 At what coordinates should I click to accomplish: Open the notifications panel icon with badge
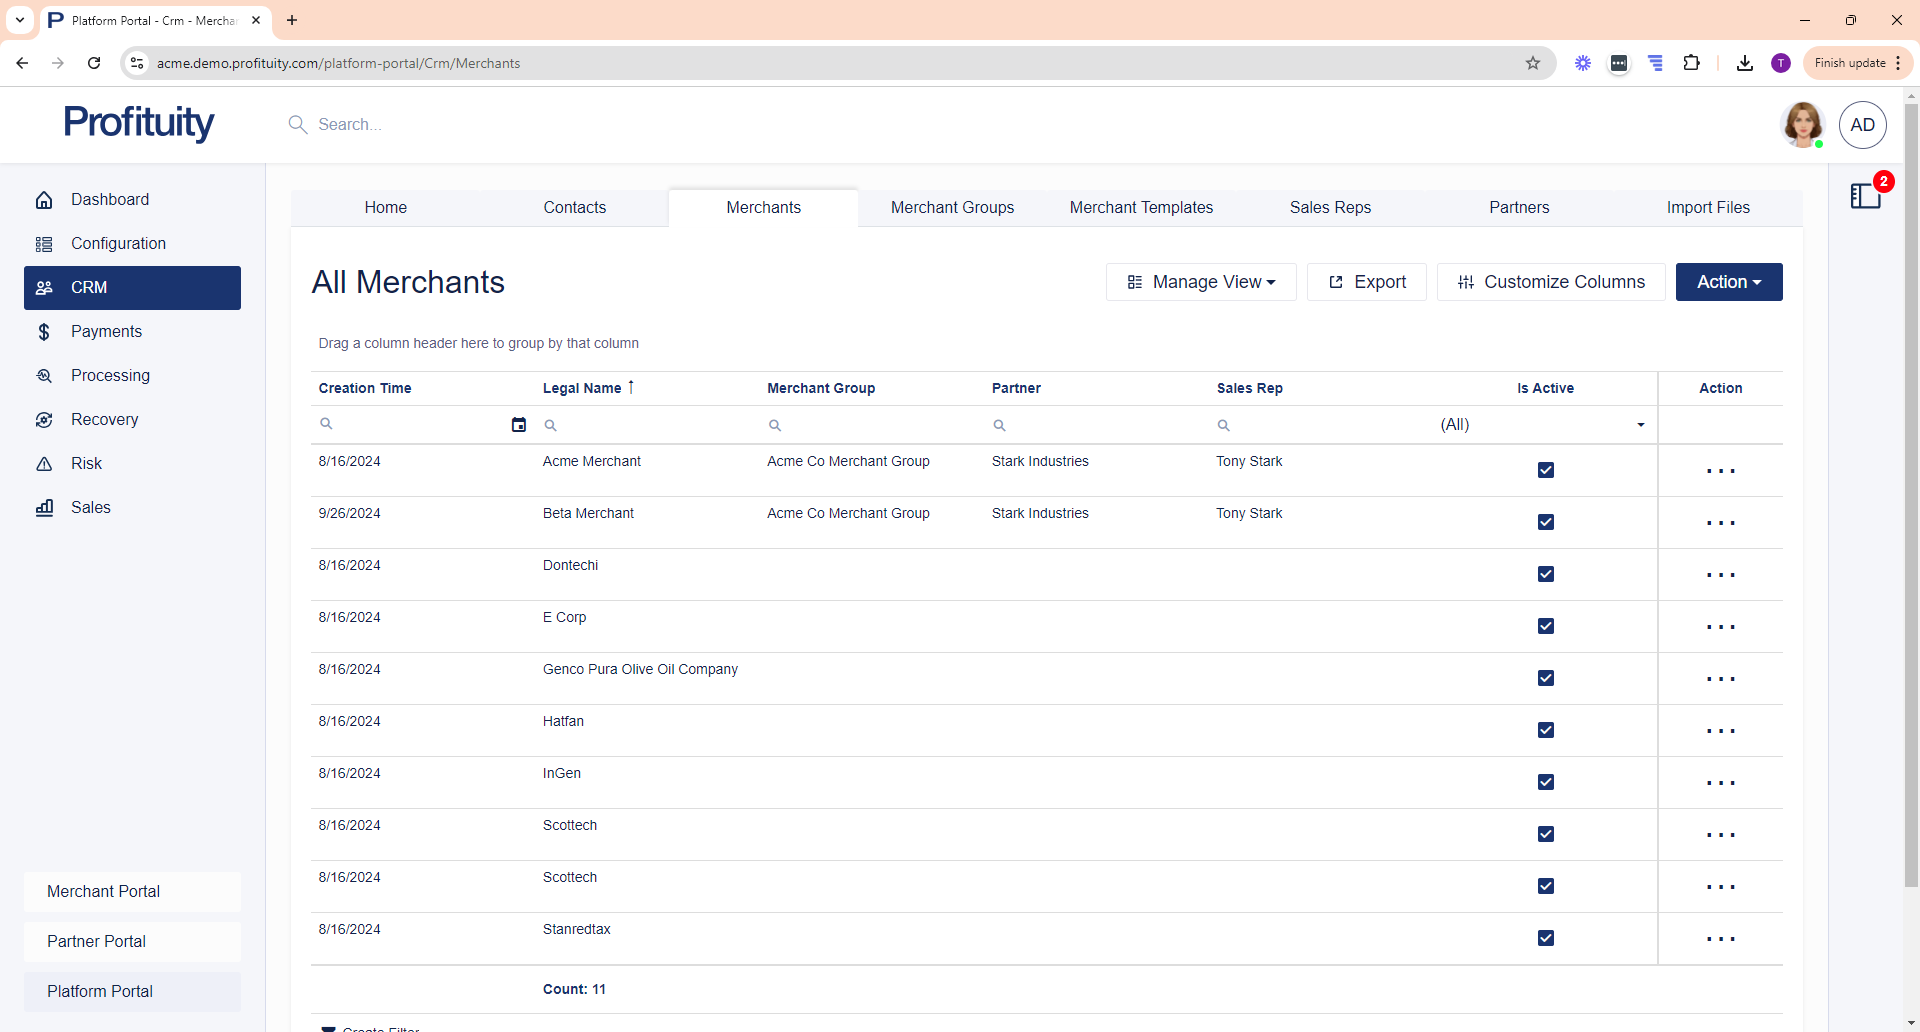point(1865,195)
